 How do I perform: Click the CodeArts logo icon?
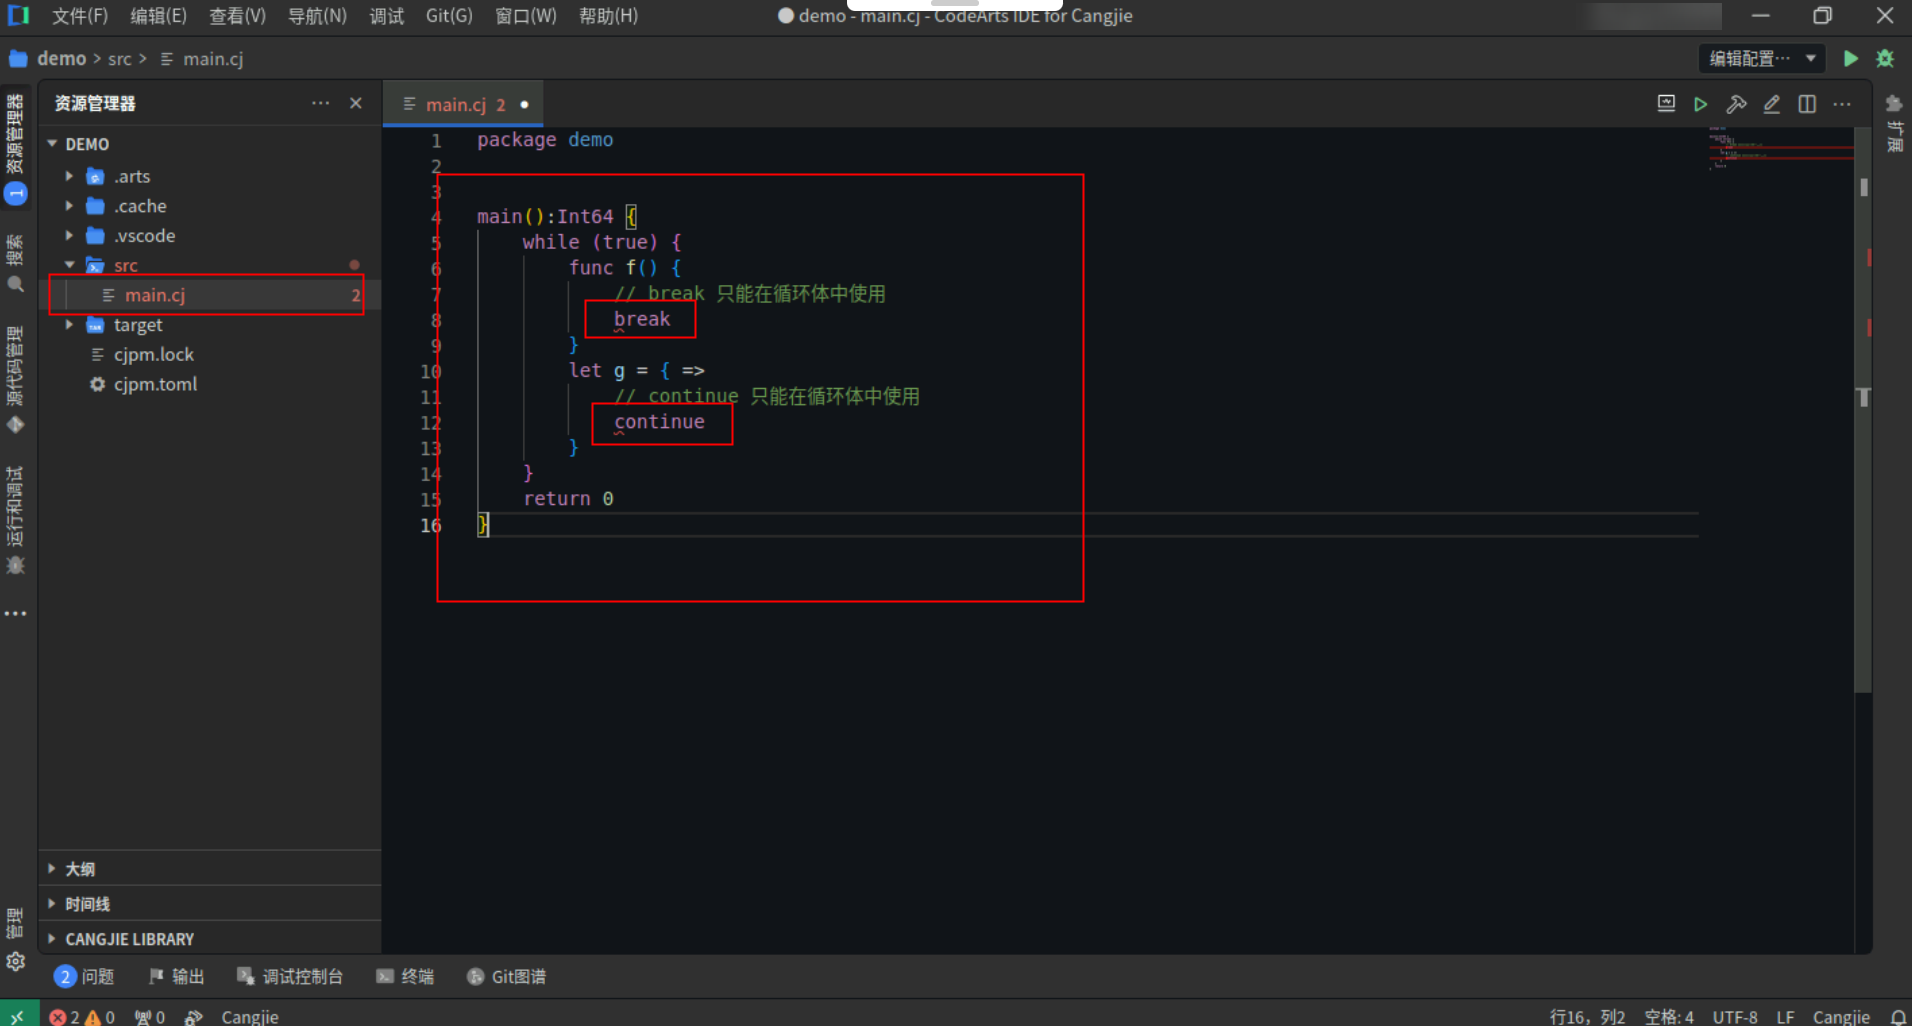coord(19,16)
